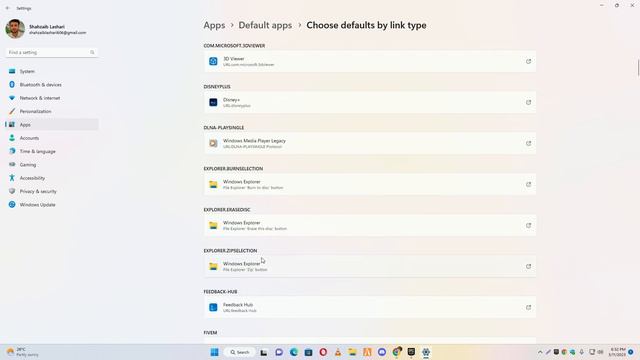Open external link arrow for DLNA-PLAYSINGLE
The image size is (640, 360).
point(528,143)
